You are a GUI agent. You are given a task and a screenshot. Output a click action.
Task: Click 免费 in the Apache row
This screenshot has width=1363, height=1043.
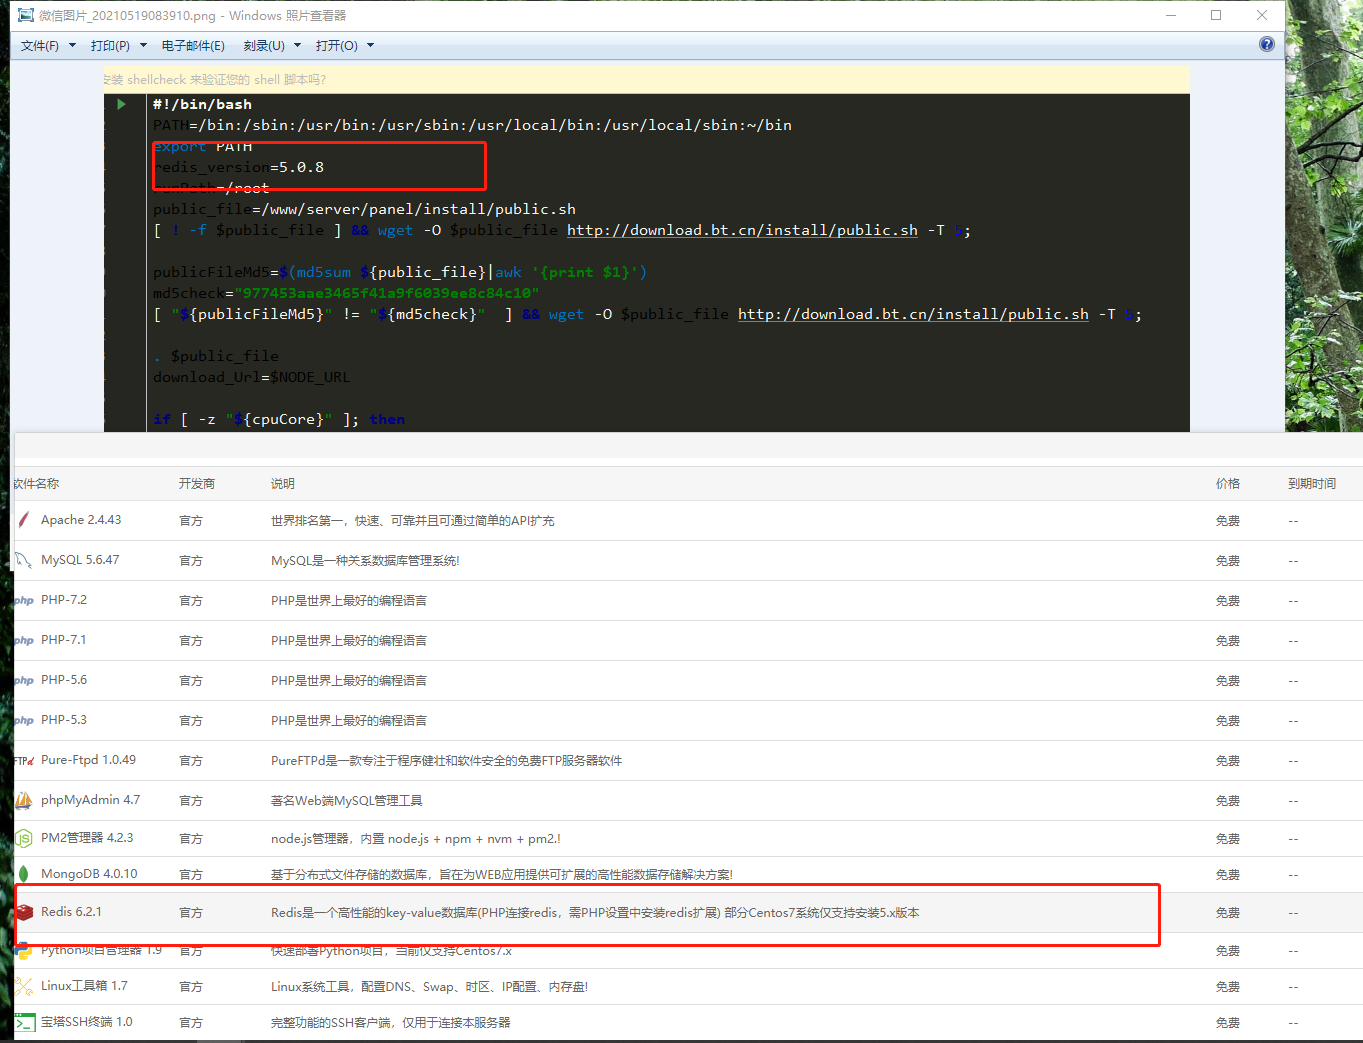(x=1228, y=521)
